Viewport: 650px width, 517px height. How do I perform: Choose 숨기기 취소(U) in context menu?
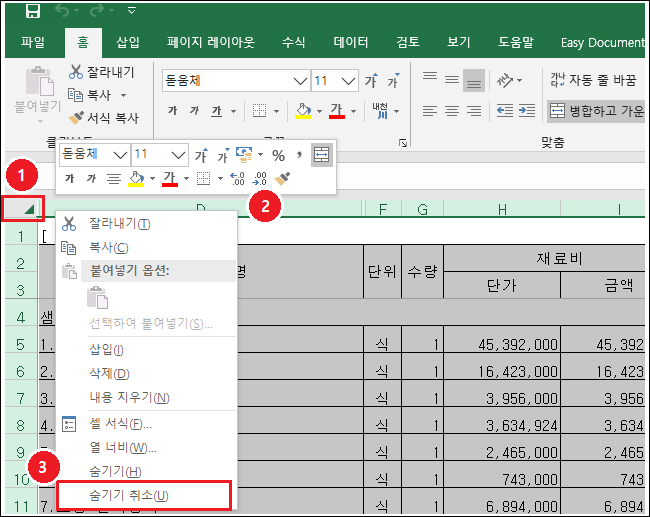tap(144, 495)
